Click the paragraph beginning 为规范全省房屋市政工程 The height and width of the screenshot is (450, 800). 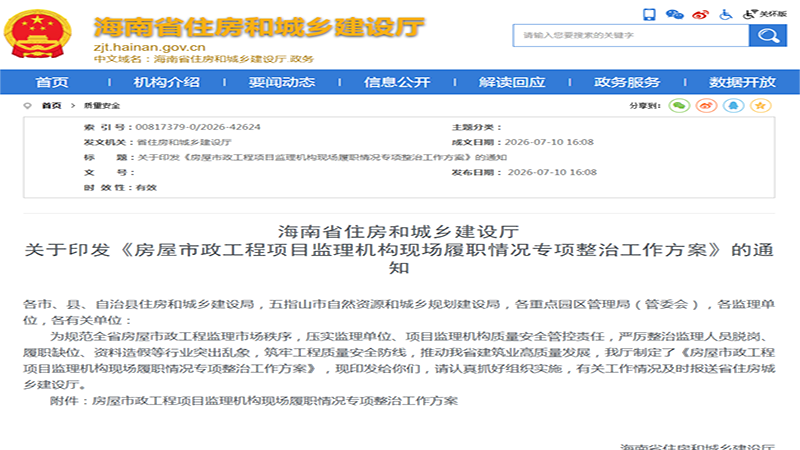click(399, 360)
